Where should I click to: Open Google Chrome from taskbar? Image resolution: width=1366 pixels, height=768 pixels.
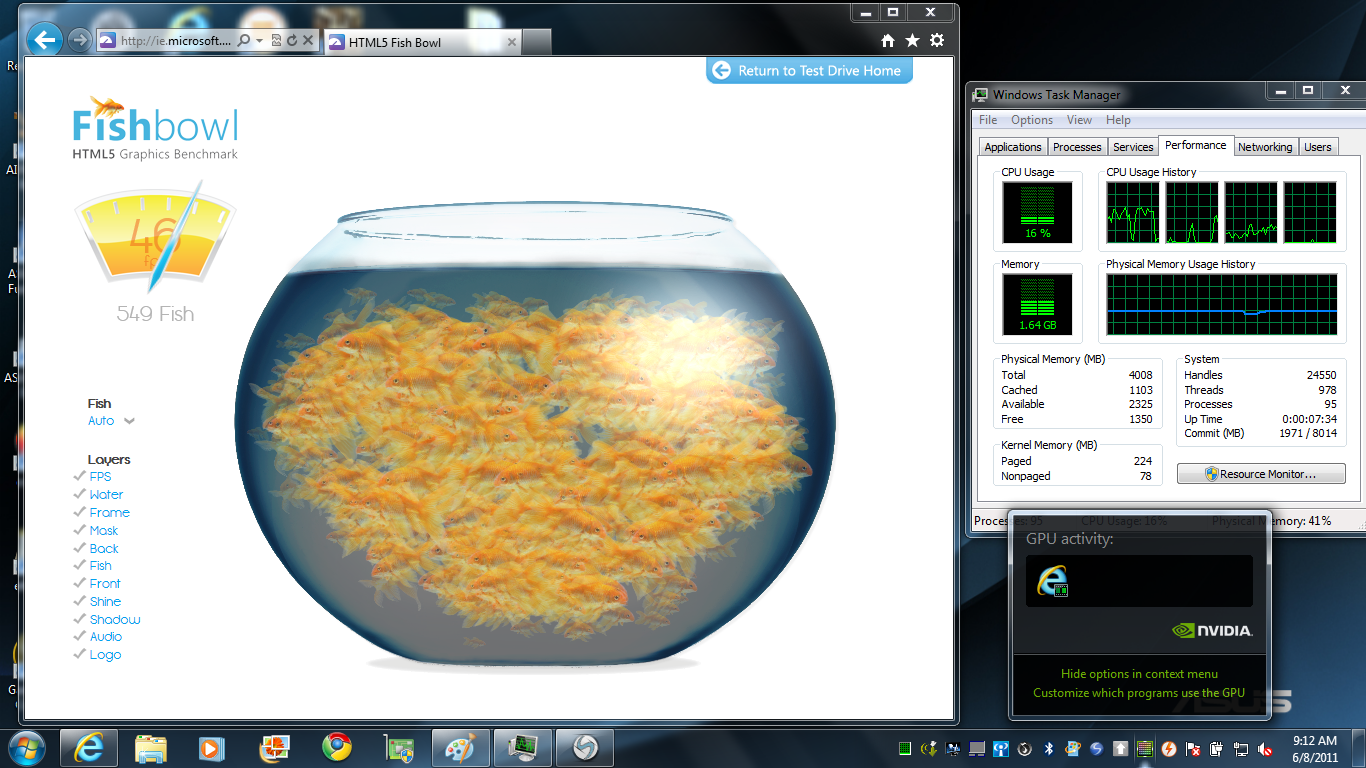tap(336, 748)
